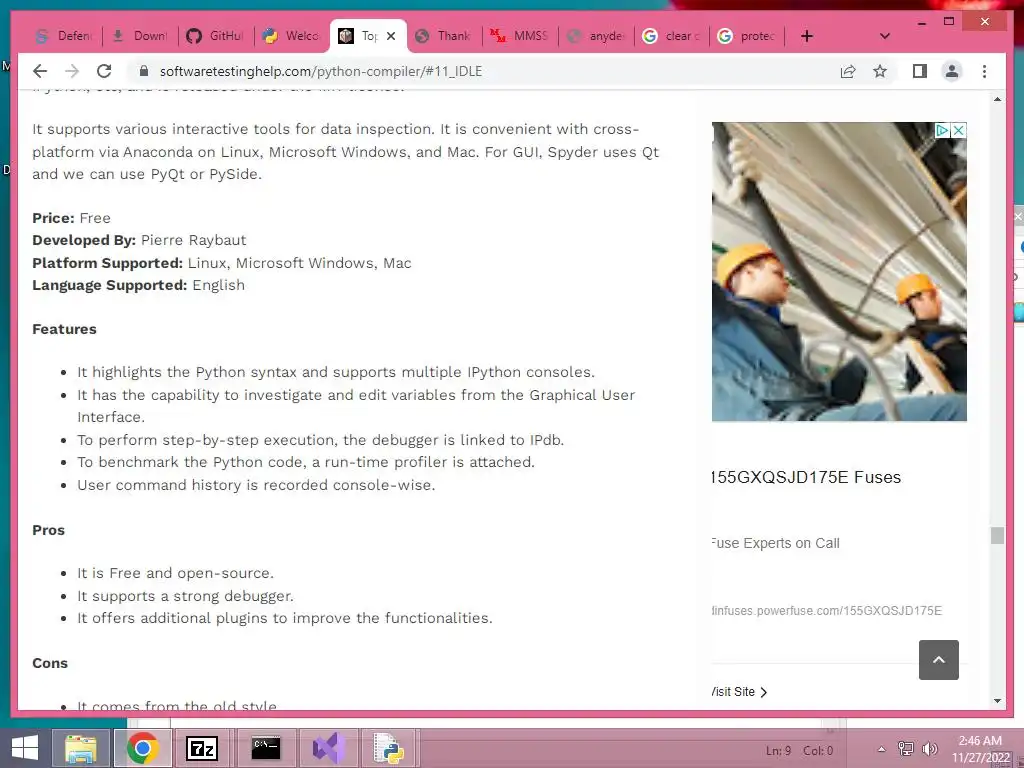Bookmark this page with star icon
1024x768 pixels.
880,71
